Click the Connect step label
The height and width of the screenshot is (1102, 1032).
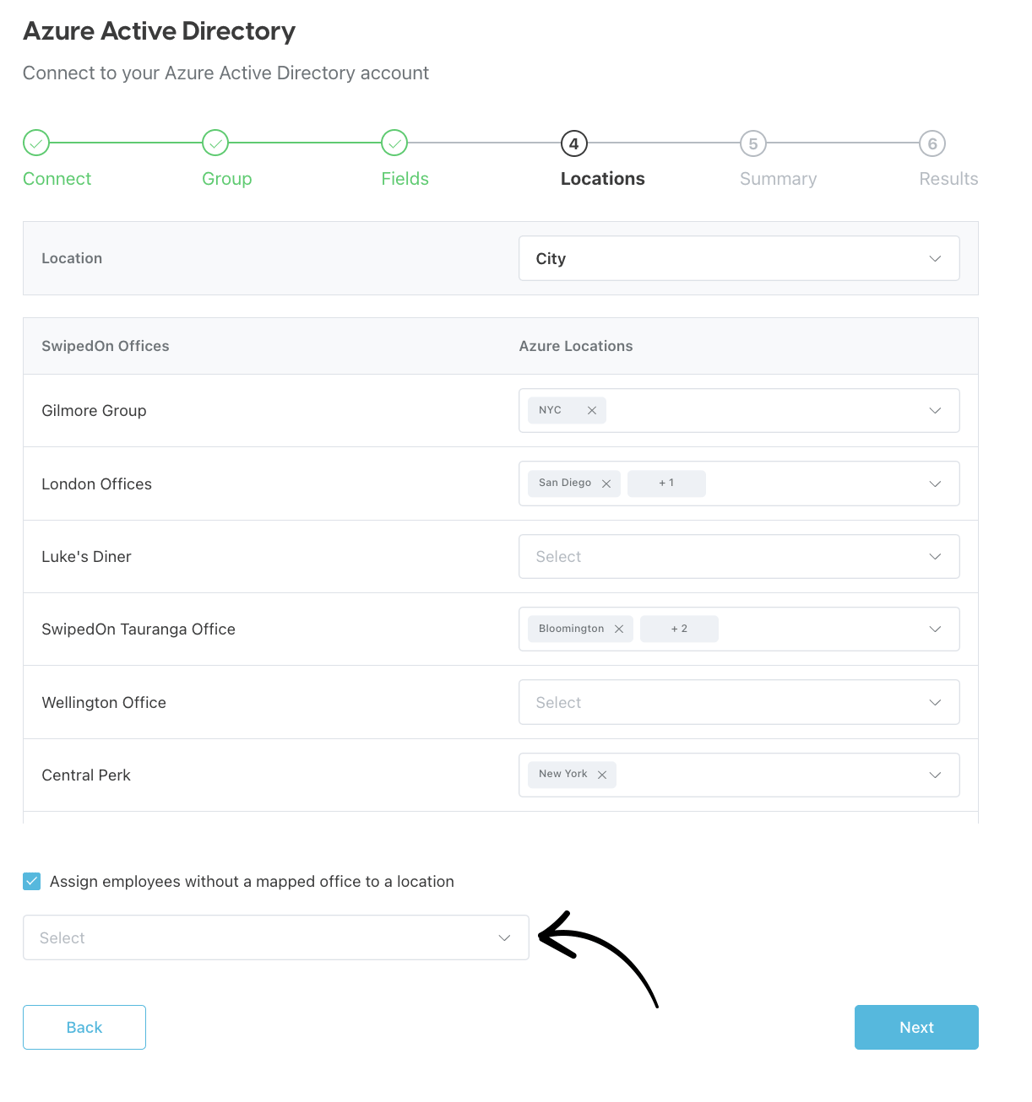point(56,178)
